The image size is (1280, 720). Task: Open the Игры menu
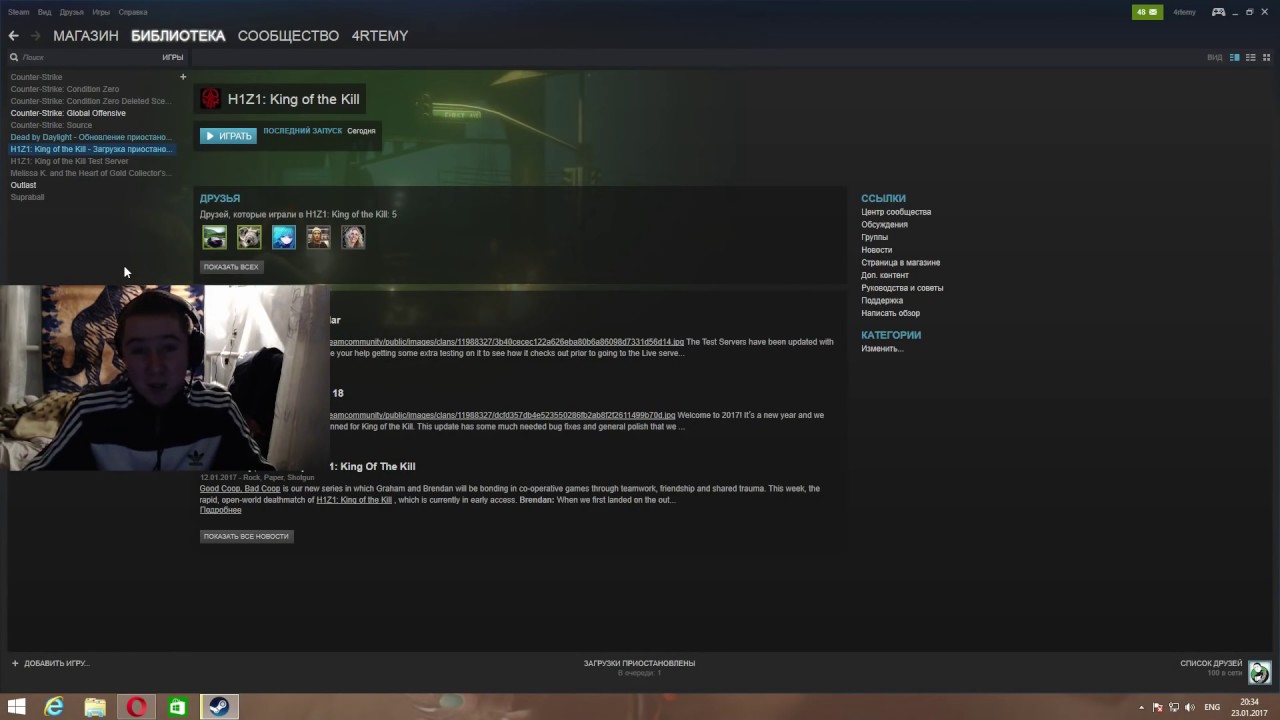(101, 12)
